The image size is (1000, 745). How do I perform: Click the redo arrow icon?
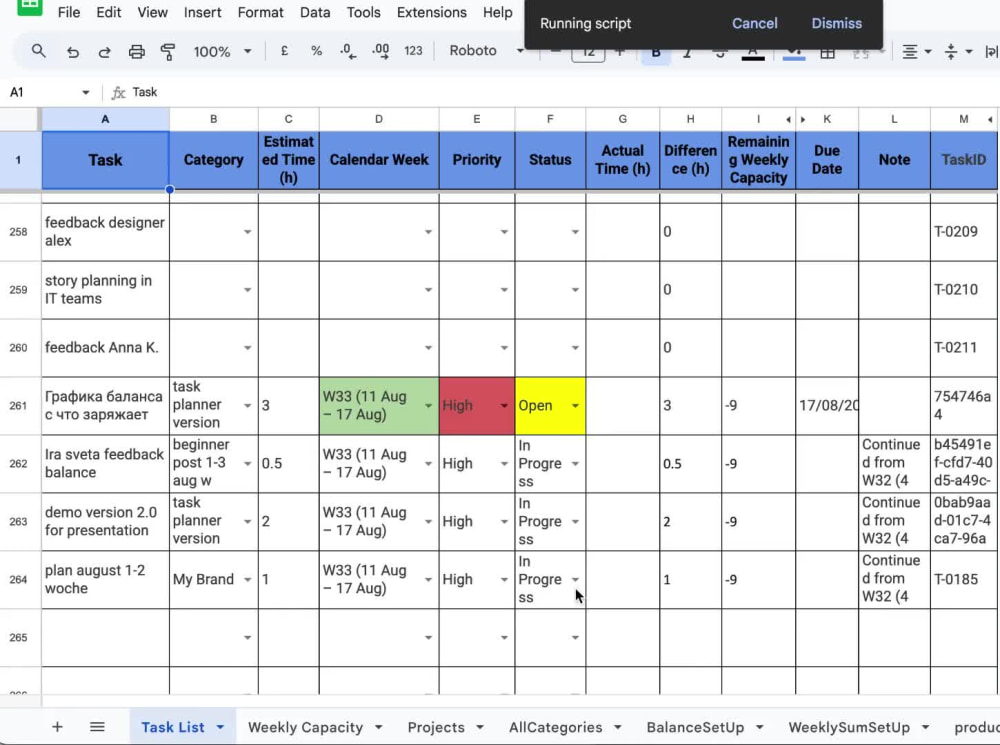pos(104,52)
